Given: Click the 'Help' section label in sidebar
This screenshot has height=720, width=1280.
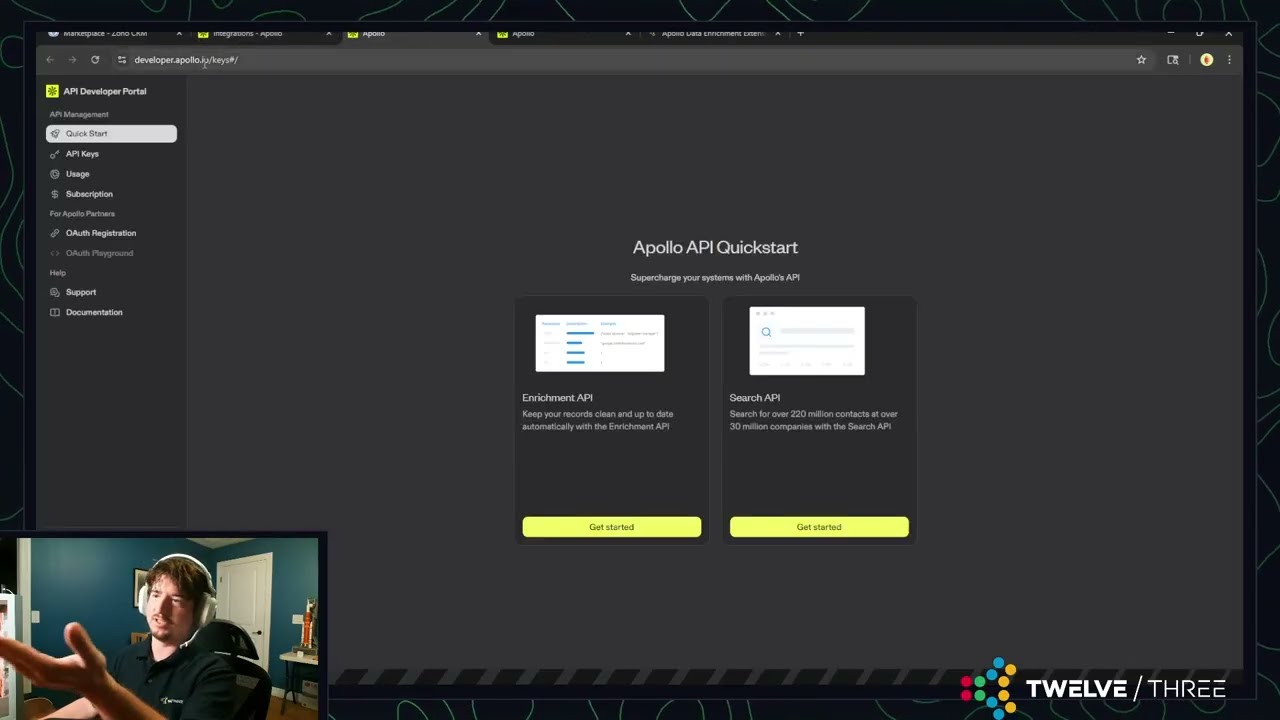Looking at the screenshot, I should 58,273.
